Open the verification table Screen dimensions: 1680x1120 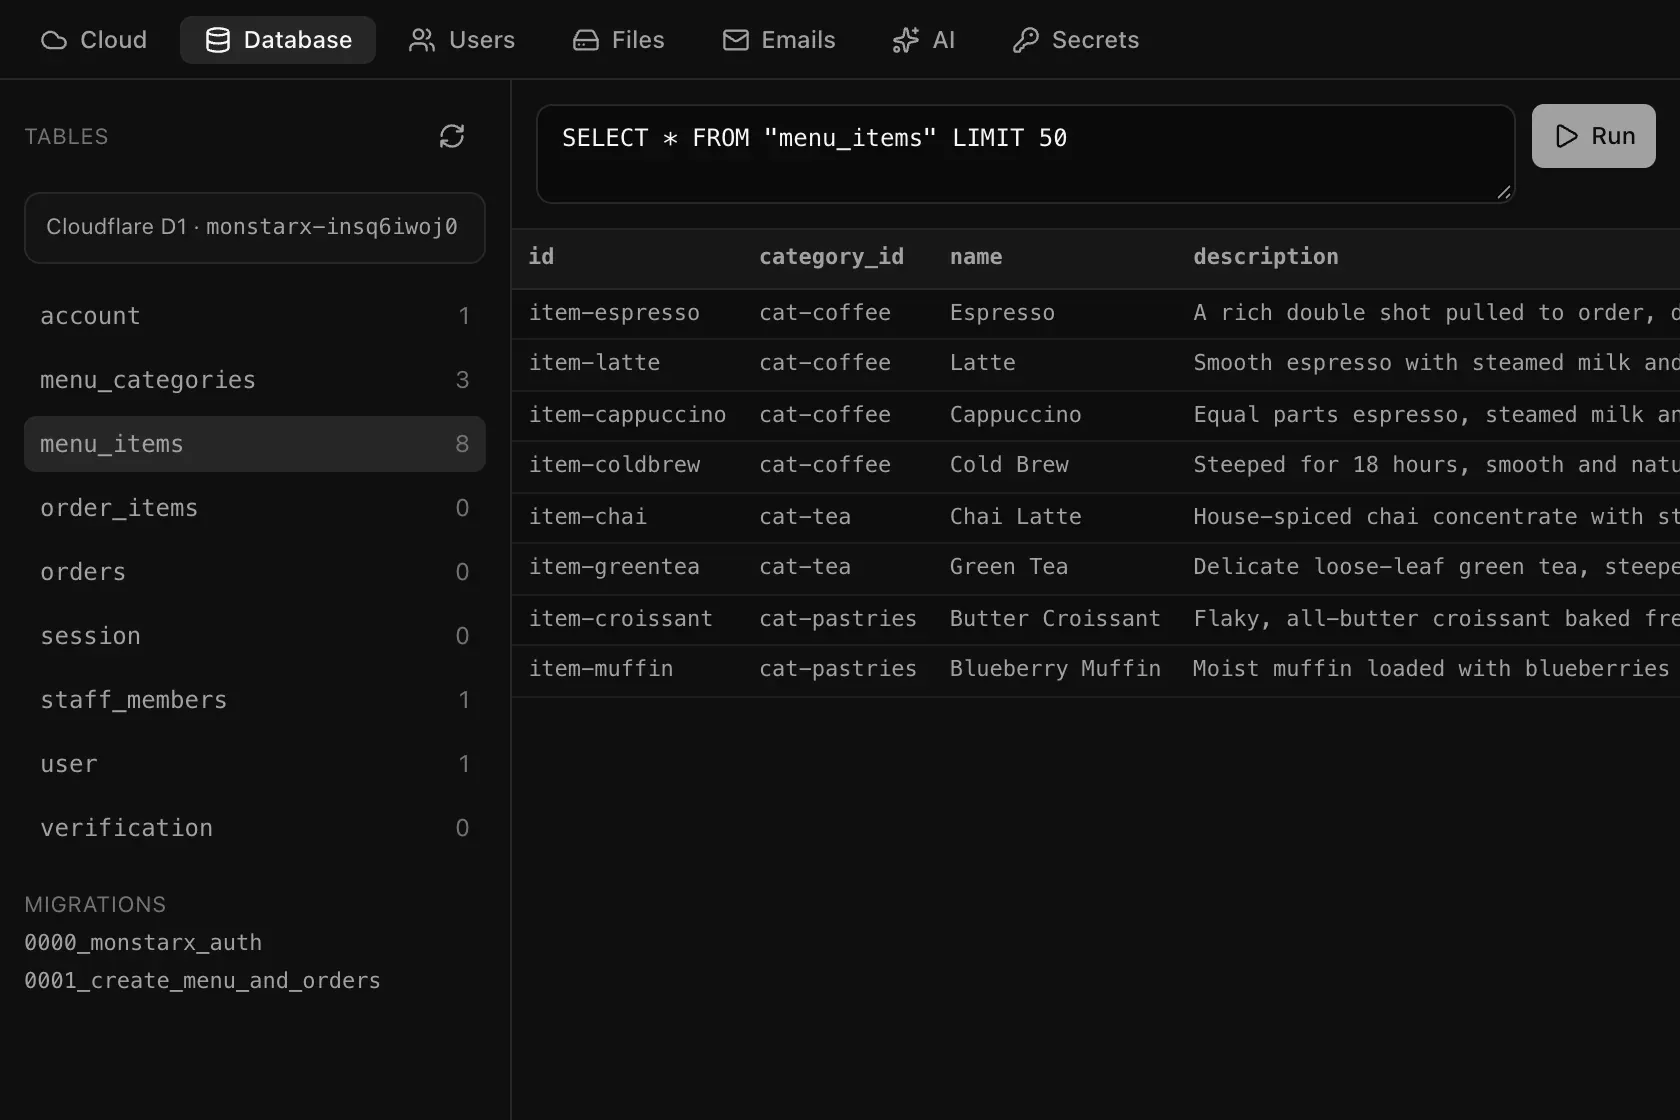pyautogui.click(x=255, y=828)
